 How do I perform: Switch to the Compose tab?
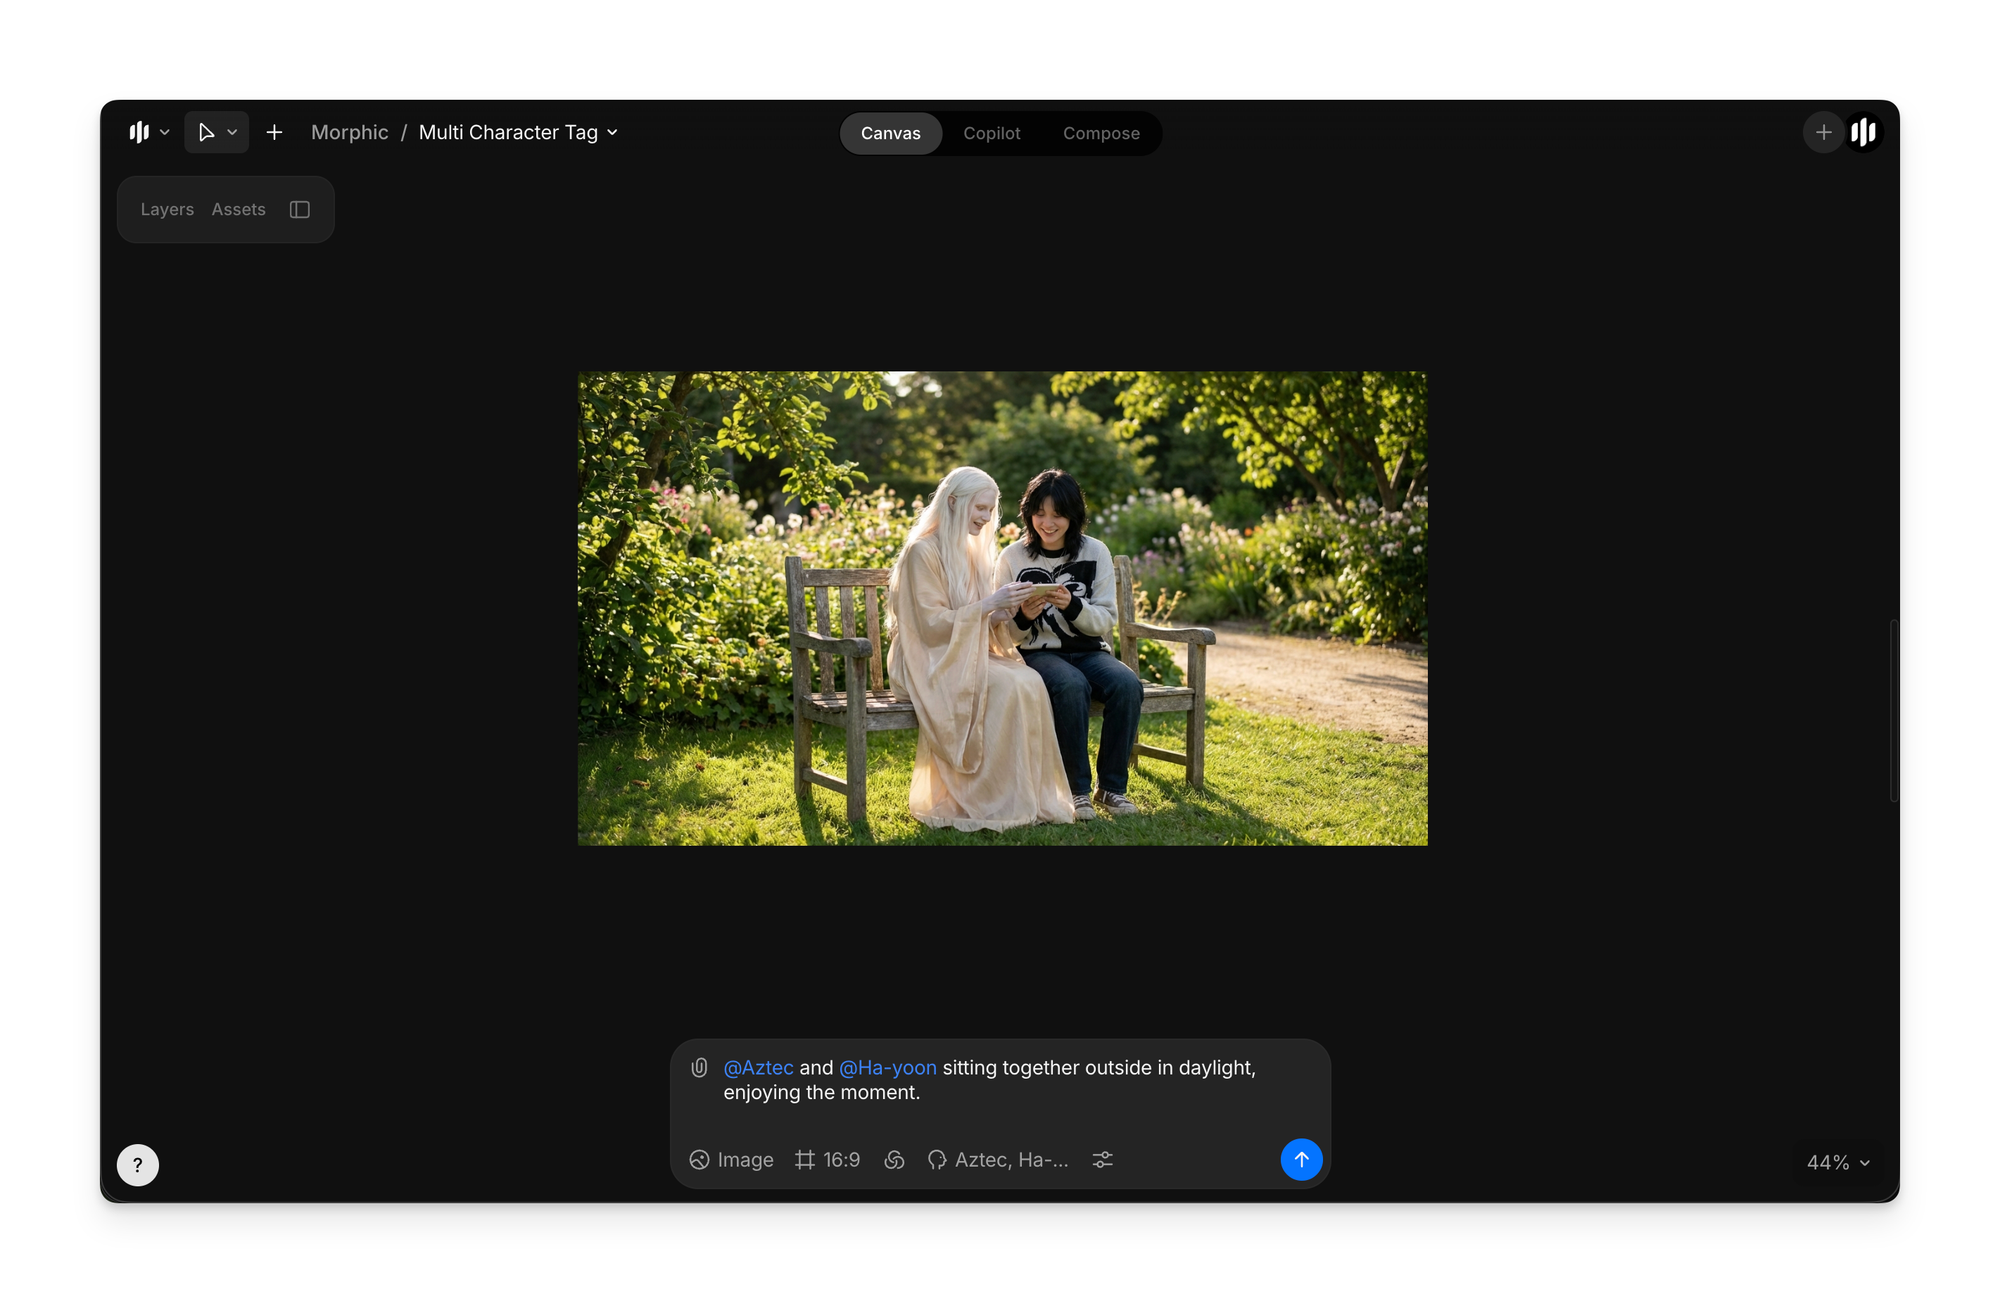(x=1101, y=133)
